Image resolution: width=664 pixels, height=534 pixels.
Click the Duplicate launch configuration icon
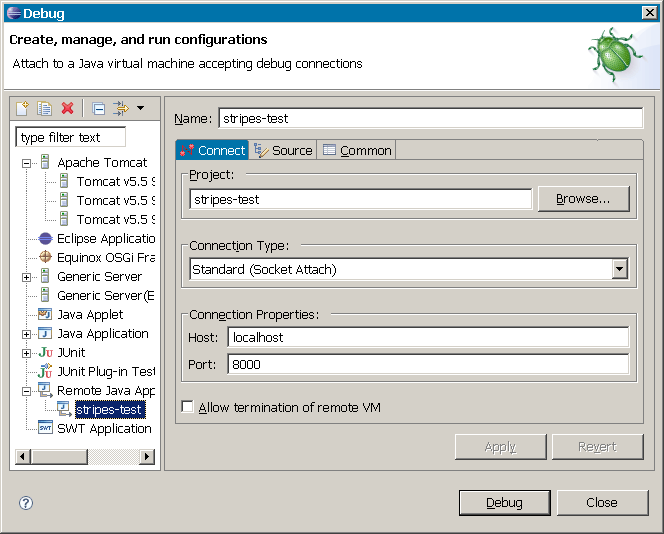[44, 108]
